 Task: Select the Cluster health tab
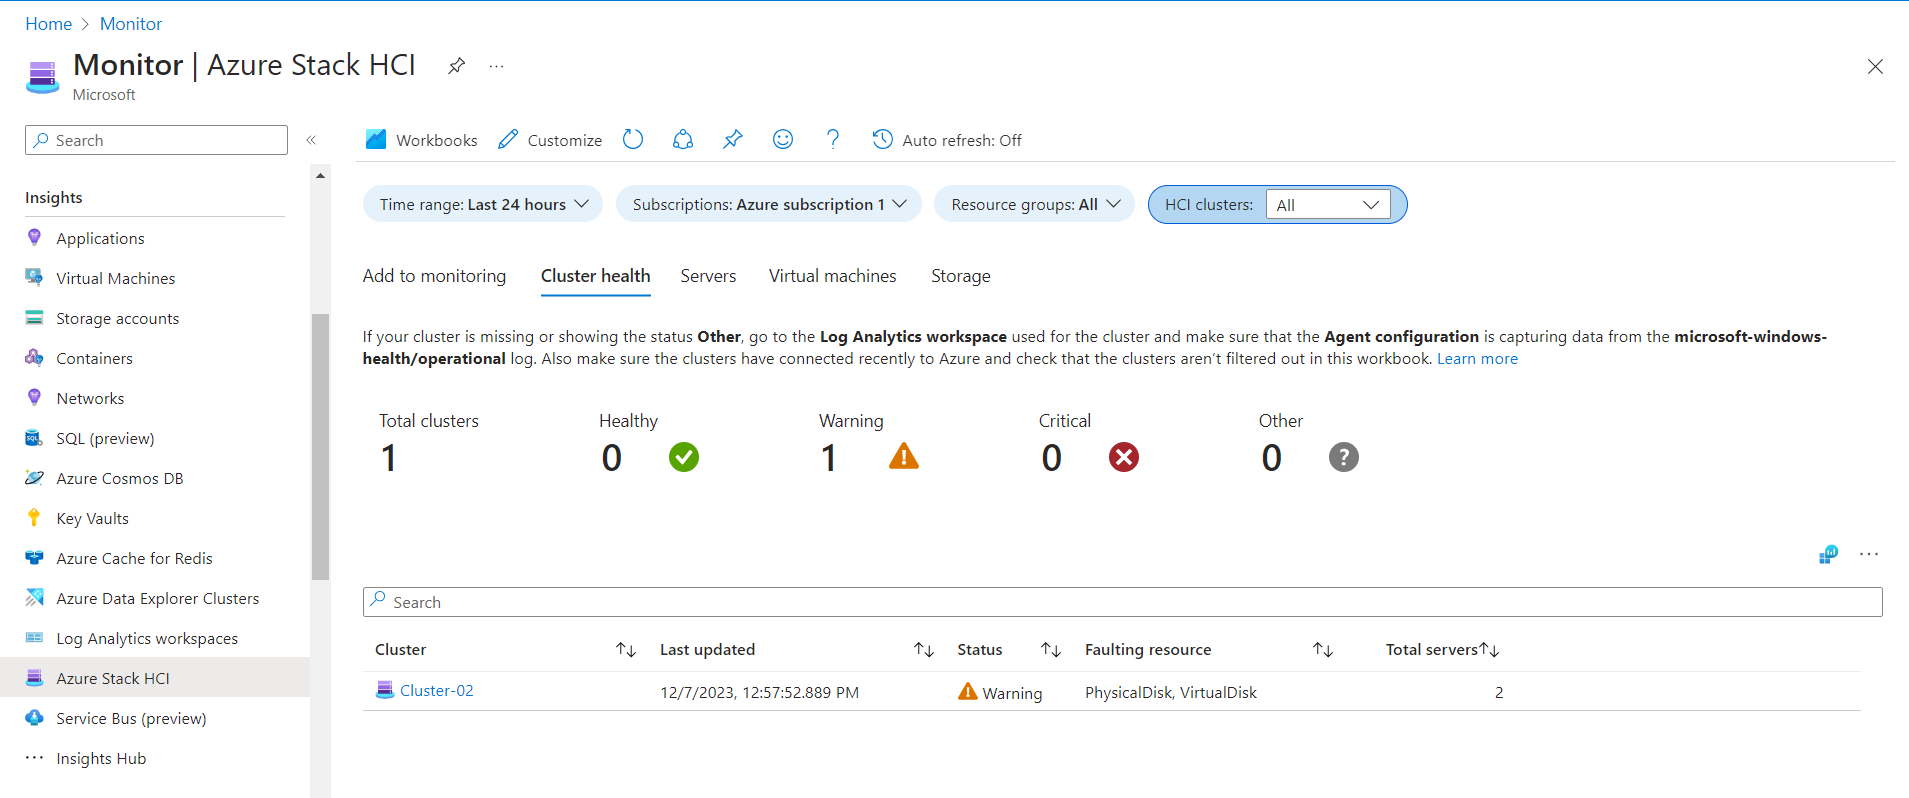point(595,276)
